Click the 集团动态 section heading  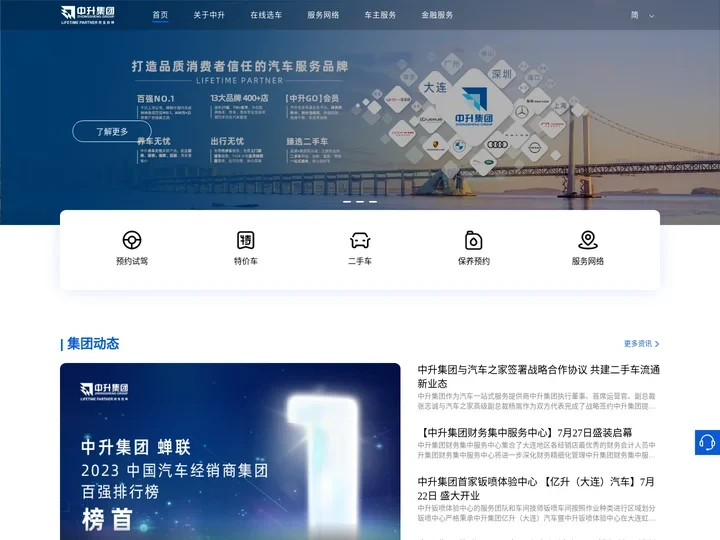point(93,343)
